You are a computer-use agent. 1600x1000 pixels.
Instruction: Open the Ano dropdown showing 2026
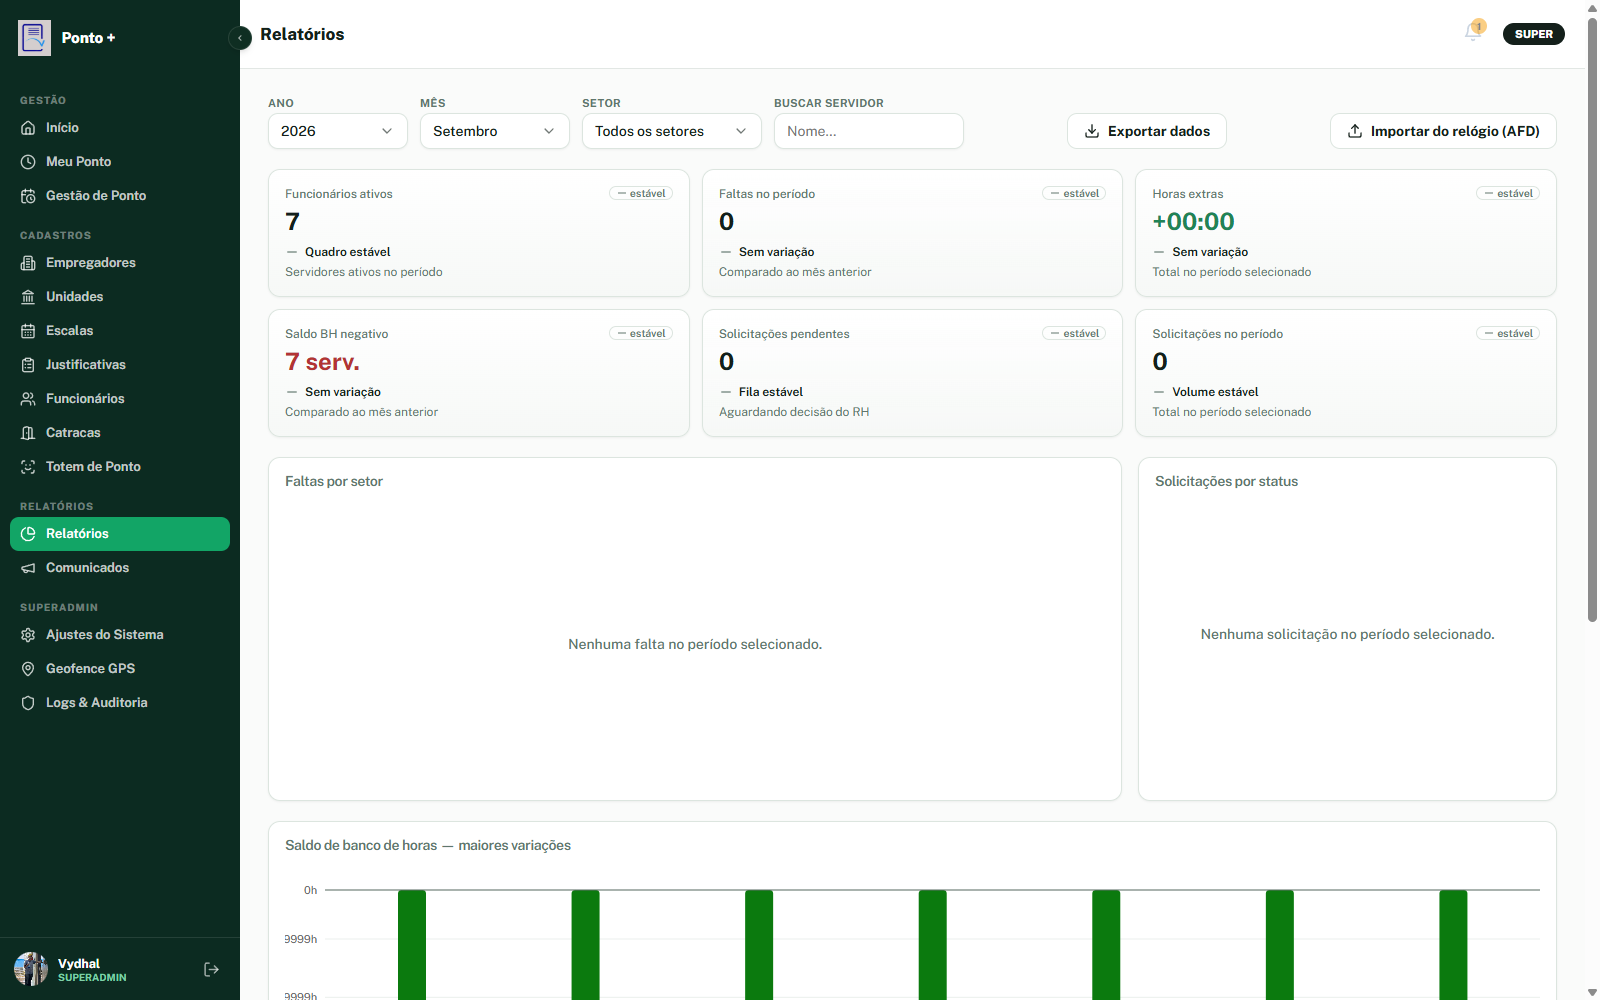click(338, 131)
